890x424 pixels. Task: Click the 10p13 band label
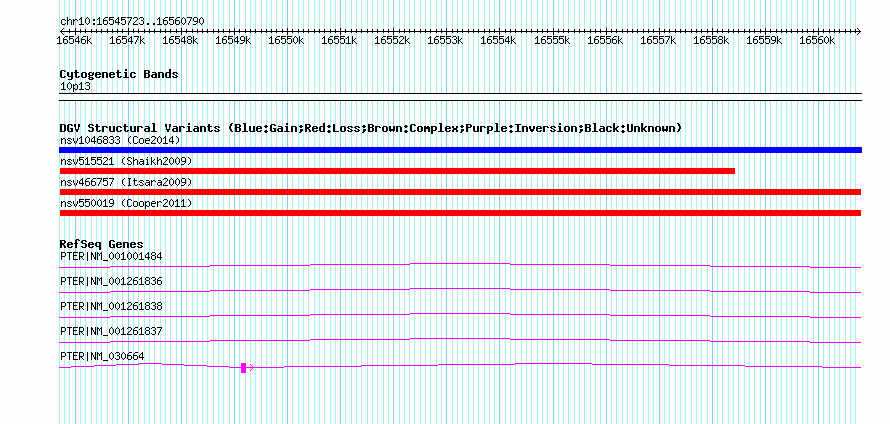75,87
